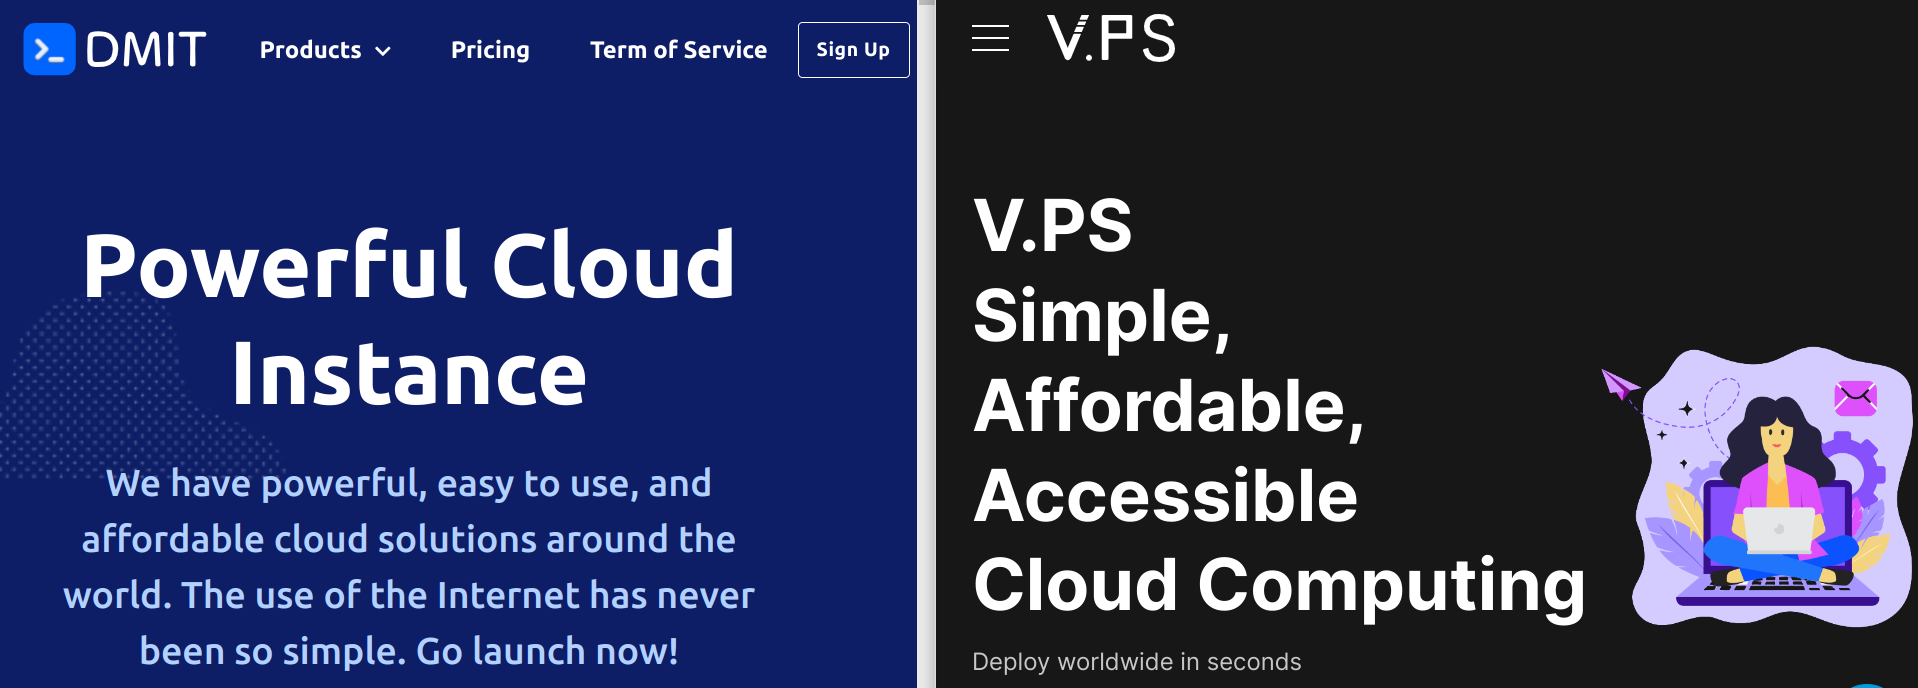The width and height of the screenshot is (1918, 688).
Task: Expand the chevron next to Products
Action: [383, 51]
